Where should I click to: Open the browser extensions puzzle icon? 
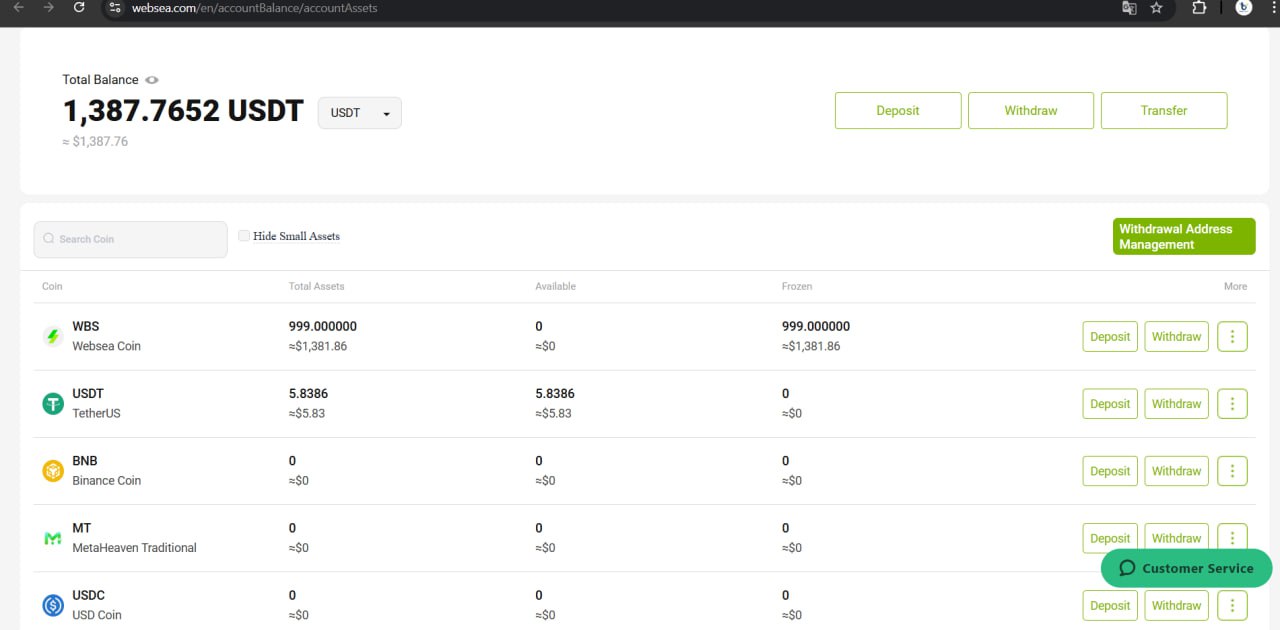(1199, 7)
